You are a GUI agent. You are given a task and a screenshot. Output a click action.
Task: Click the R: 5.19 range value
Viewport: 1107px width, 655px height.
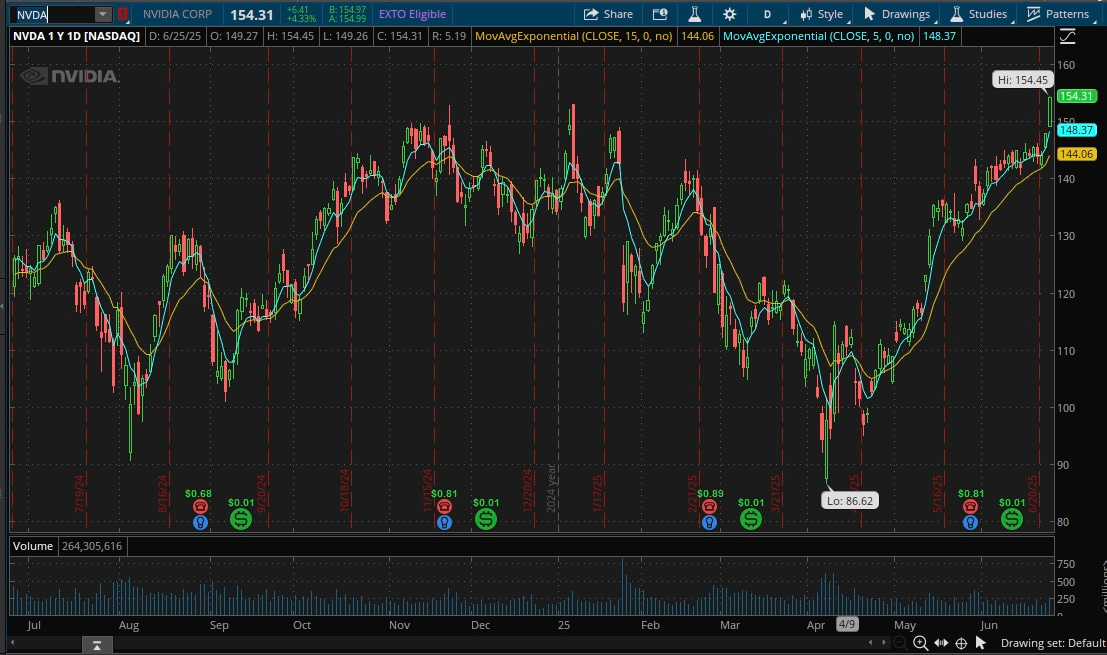click(x=449, y=36)
